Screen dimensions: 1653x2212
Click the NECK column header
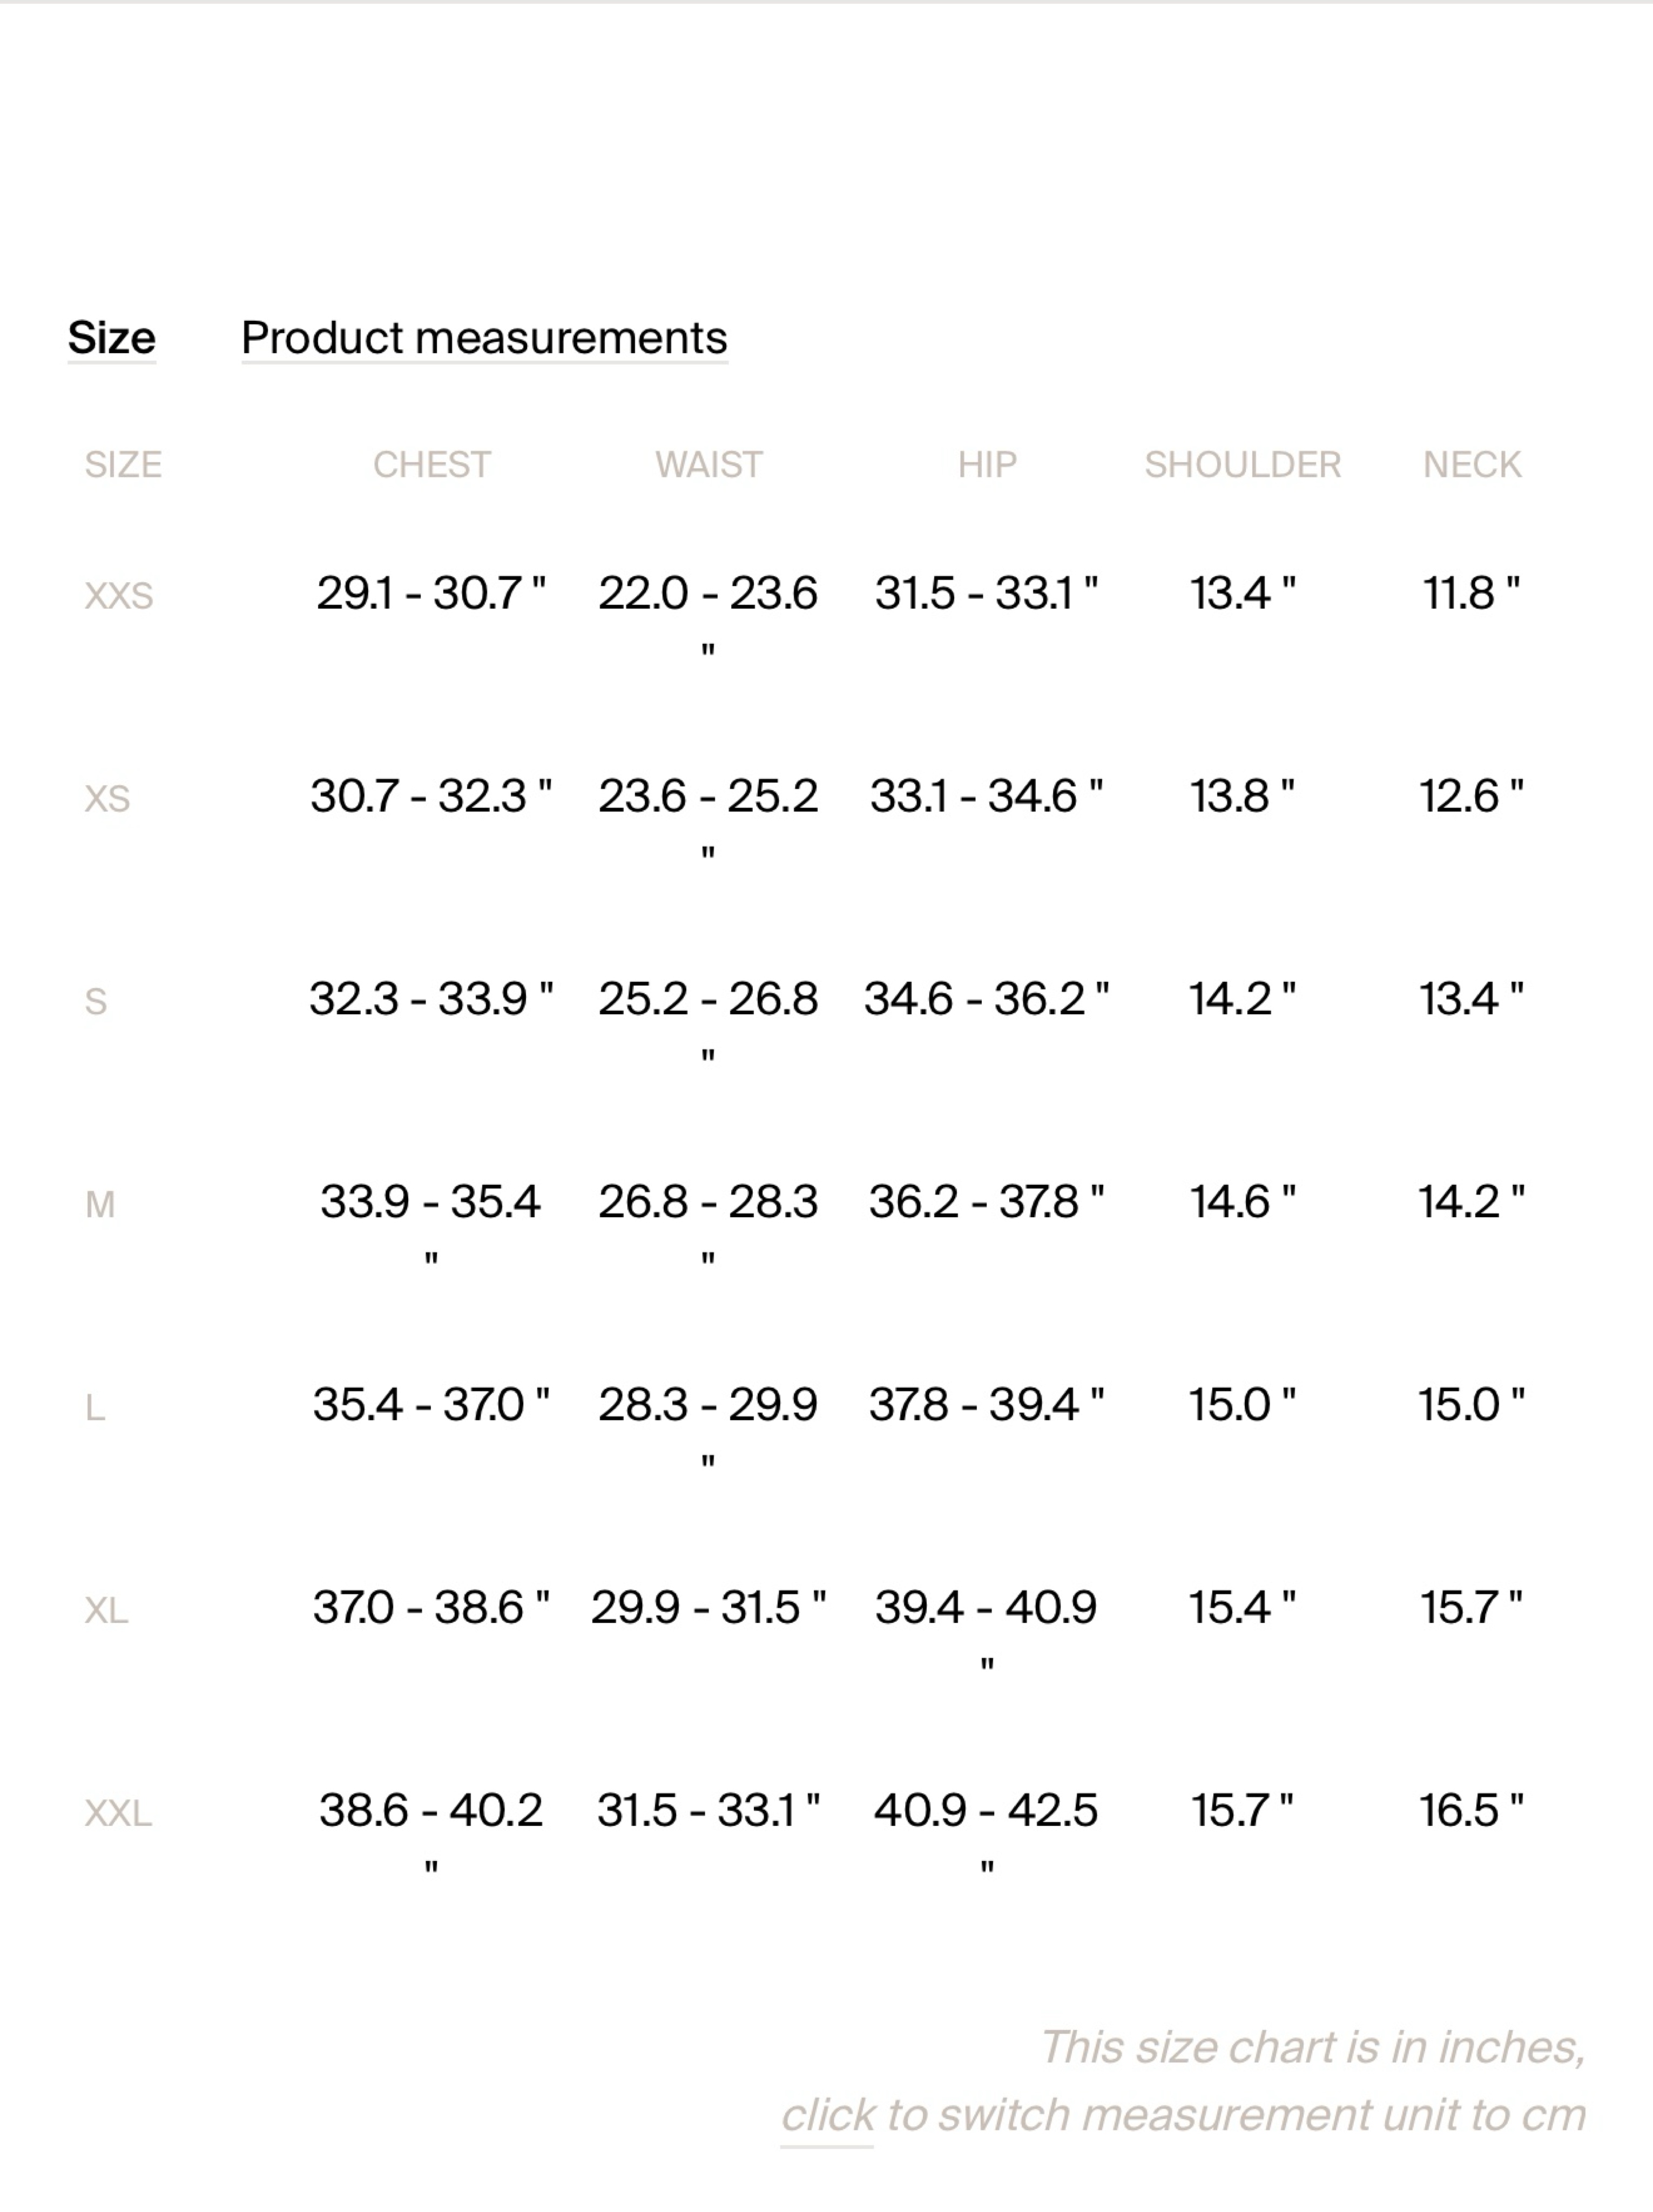tap(1472, 465)
